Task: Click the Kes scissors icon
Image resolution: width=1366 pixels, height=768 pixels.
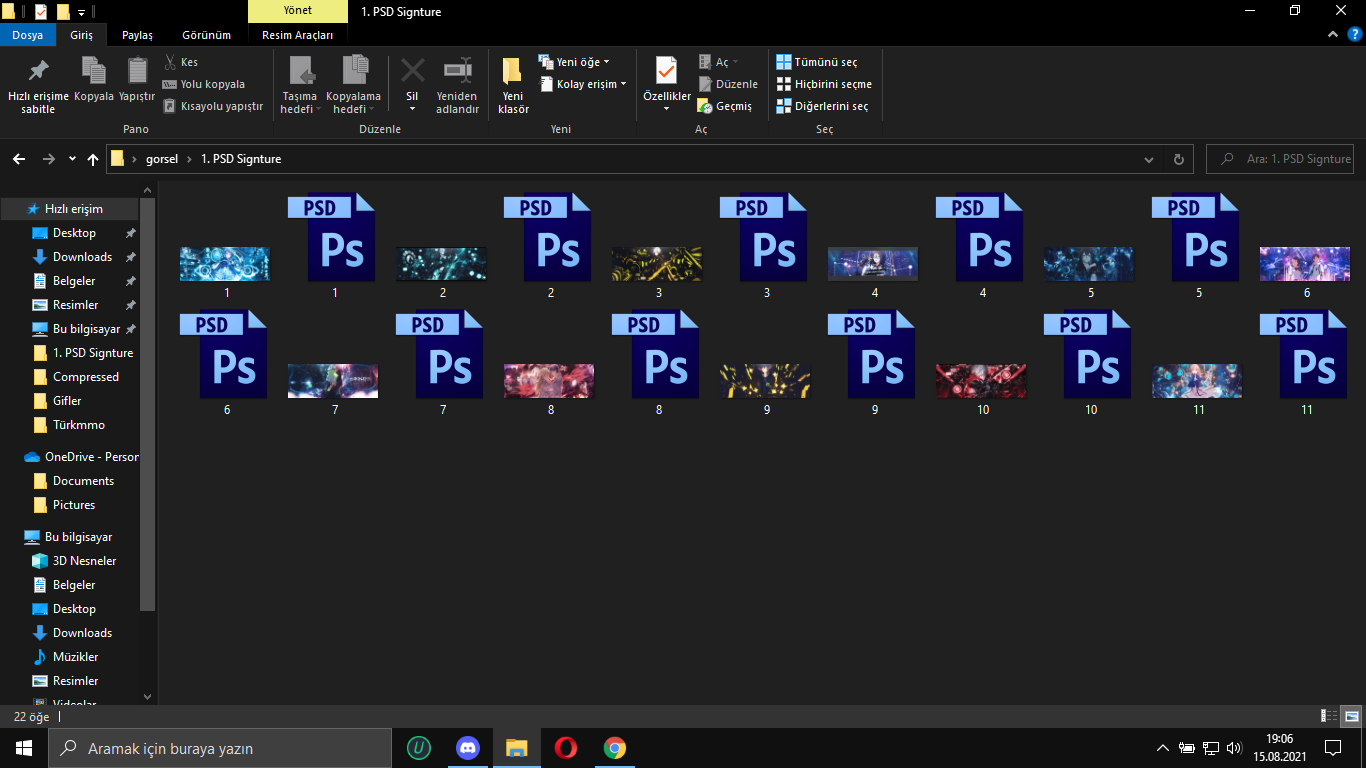Action: (x=170, y=62)
